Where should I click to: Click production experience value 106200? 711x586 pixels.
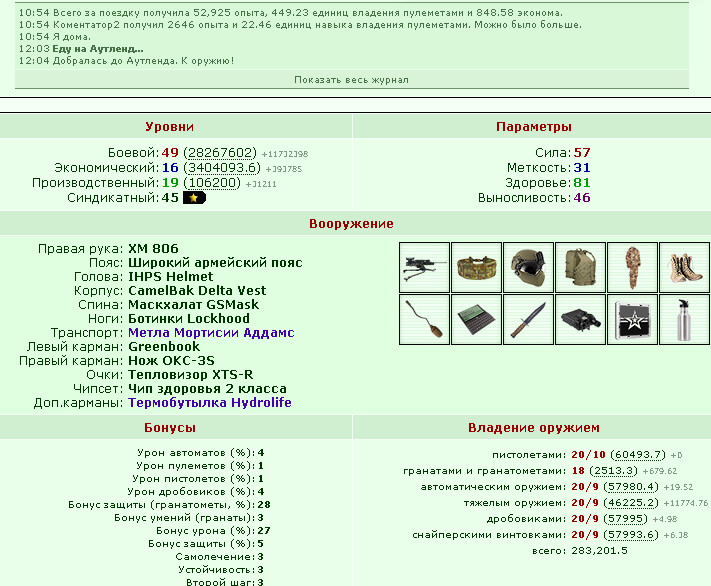coord(212,183)
